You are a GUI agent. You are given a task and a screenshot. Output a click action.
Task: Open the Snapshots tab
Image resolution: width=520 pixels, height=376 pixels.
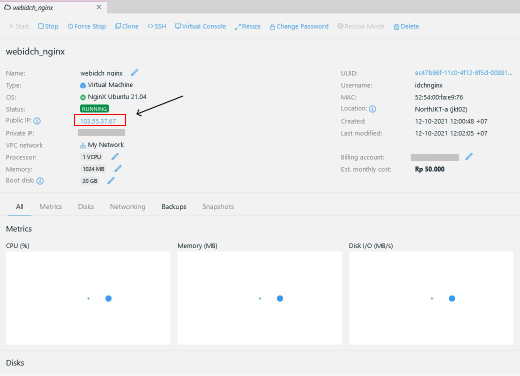pyautogui.click(x=218, y=207)
